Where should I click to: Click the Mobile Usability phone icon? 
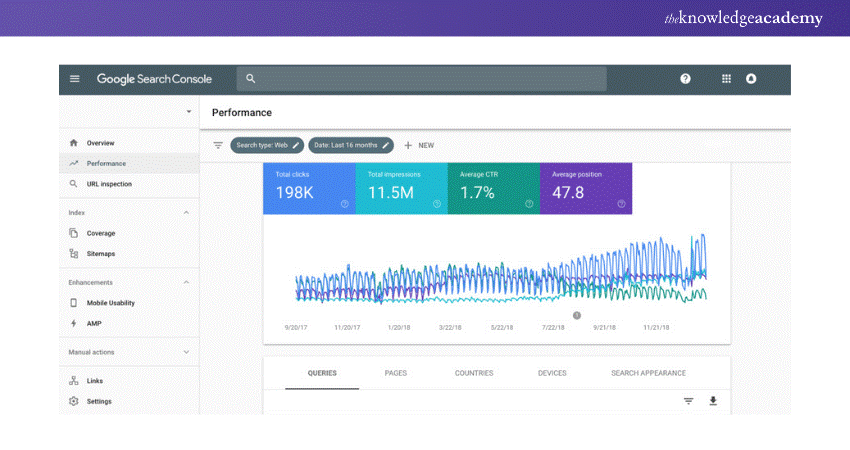point(74,303)
